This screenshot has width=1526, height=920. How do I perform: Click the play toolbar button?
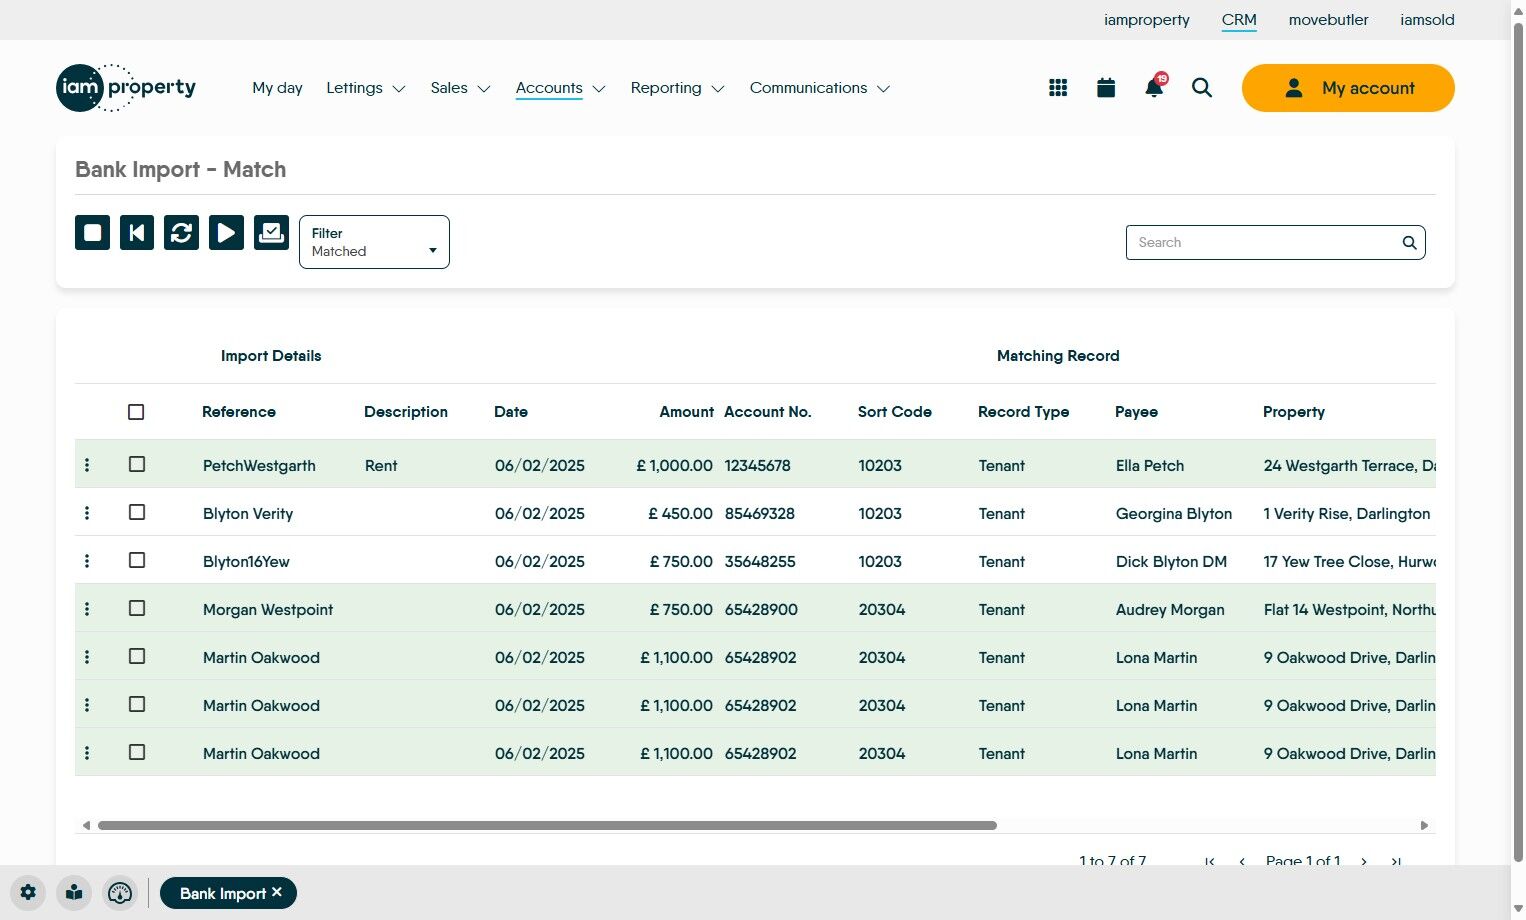point(226,233)
